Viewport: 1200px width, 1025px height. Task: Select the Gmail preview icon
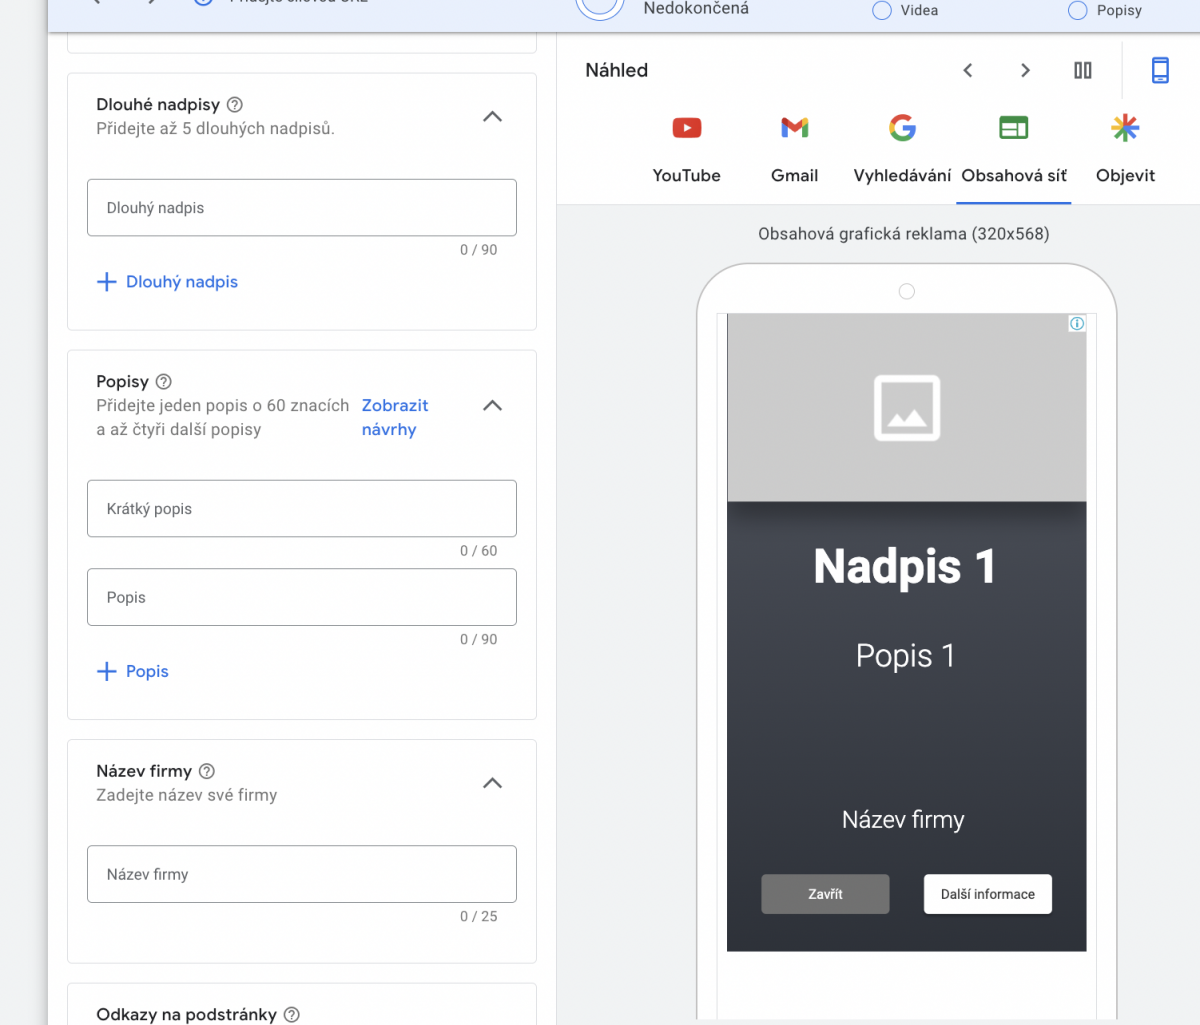tap(794, 128)
